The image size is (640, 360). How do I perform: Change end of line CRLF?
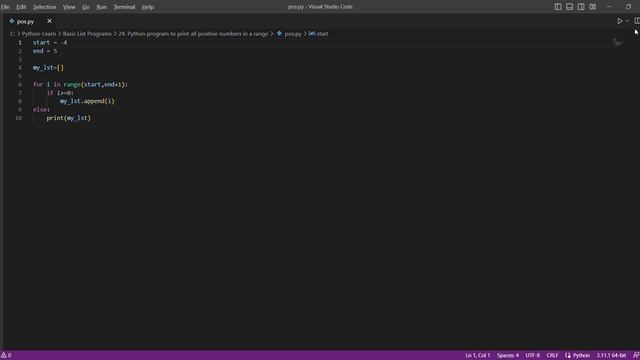(552, 356)
